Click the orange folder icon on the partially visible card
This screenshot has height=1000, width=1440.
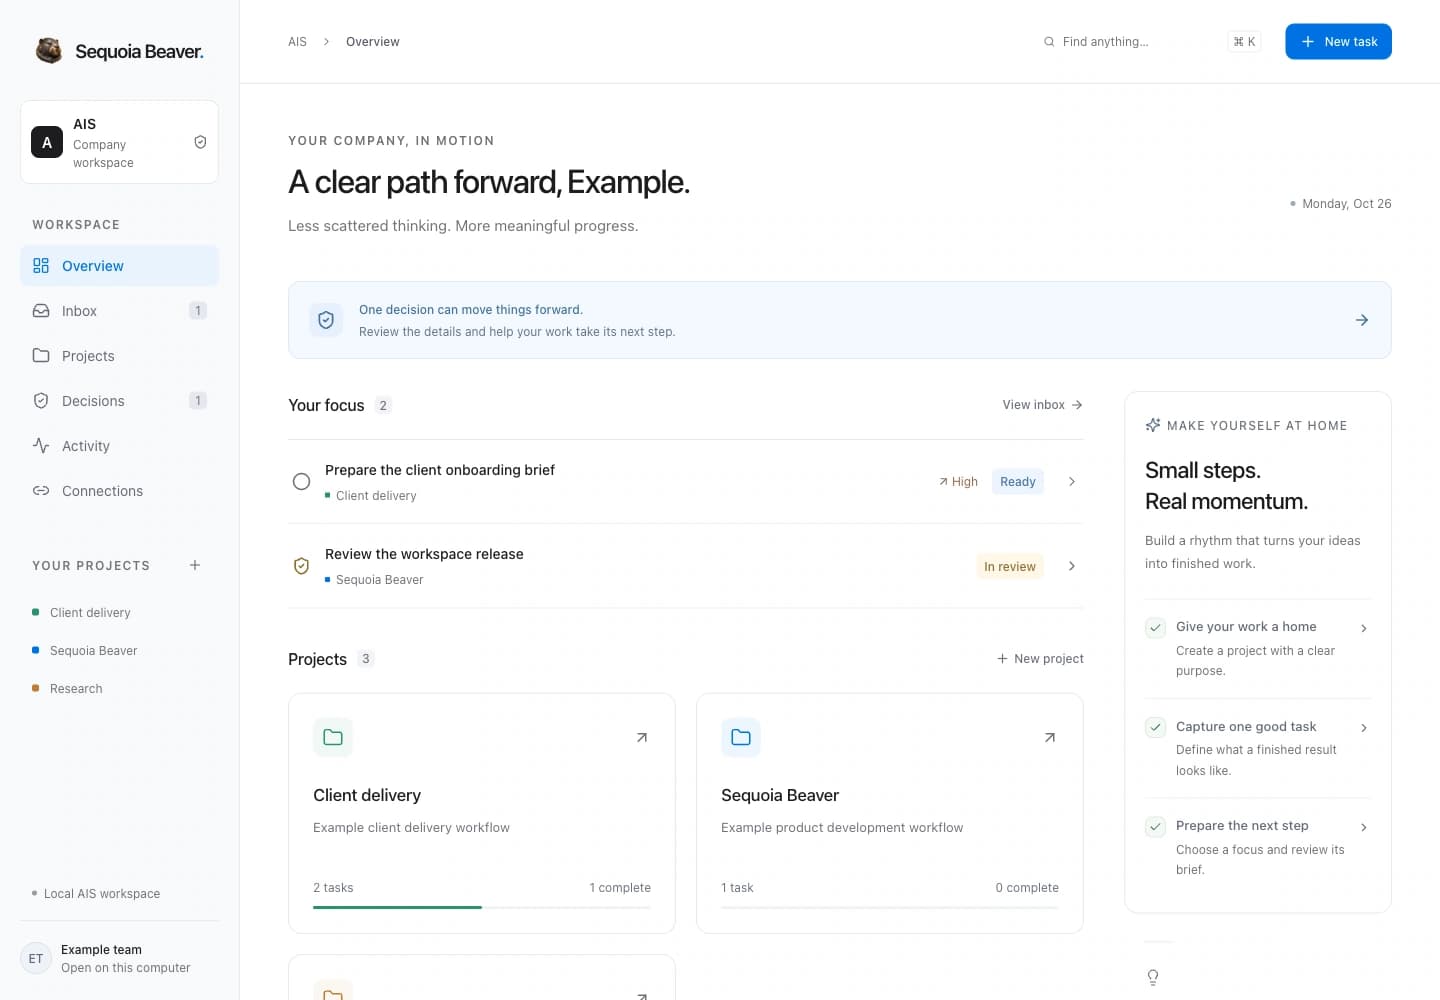tap(333, 990)
